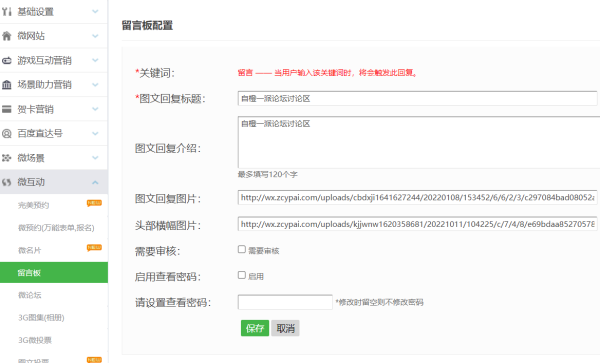Viewport: 600px width, 363px height.
Task: Click the 需要审核 field label on left
Action: click(157, 251)
